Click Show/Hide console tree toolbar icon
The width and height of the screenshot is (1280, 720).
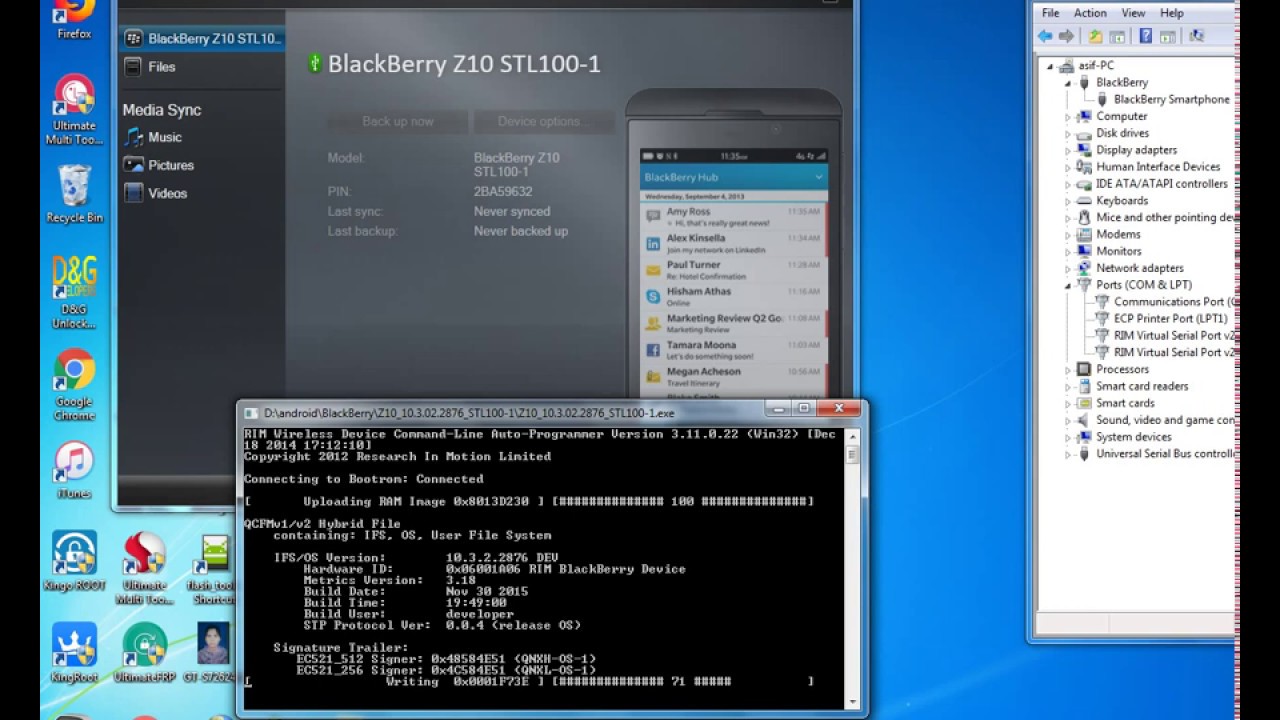[x=1117, y=36]
